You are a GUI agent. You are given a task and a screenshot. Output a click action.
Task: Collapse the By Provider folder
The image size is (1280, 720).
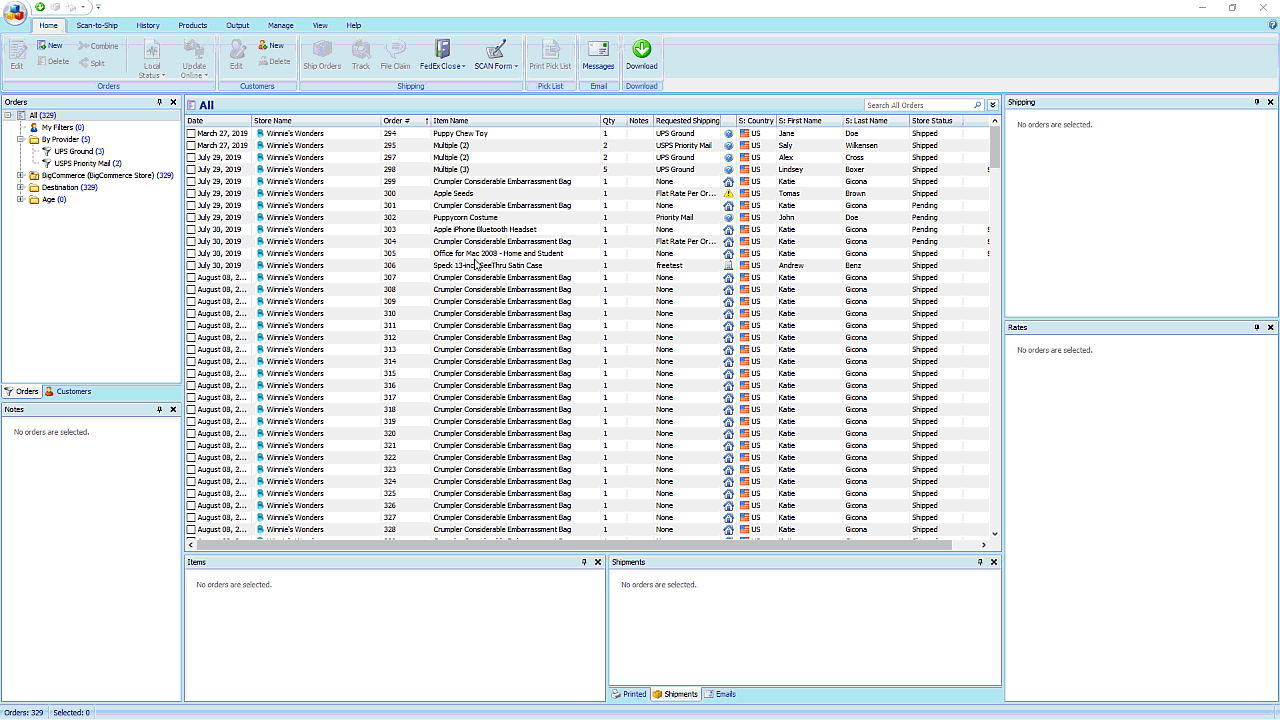click(20, 139)
